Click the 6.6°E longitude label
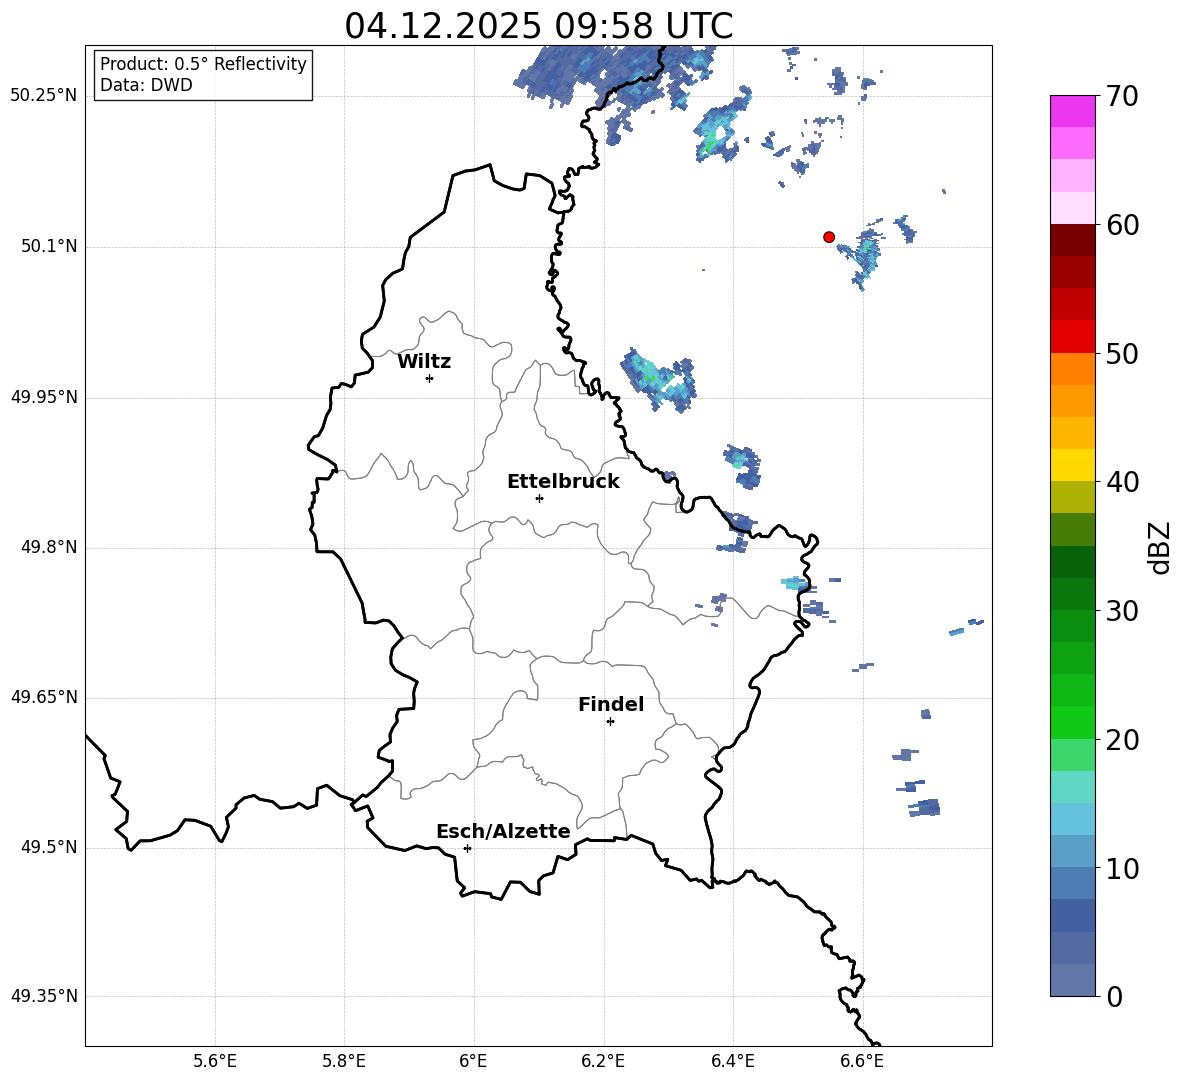 click(x=862, y=1061)
